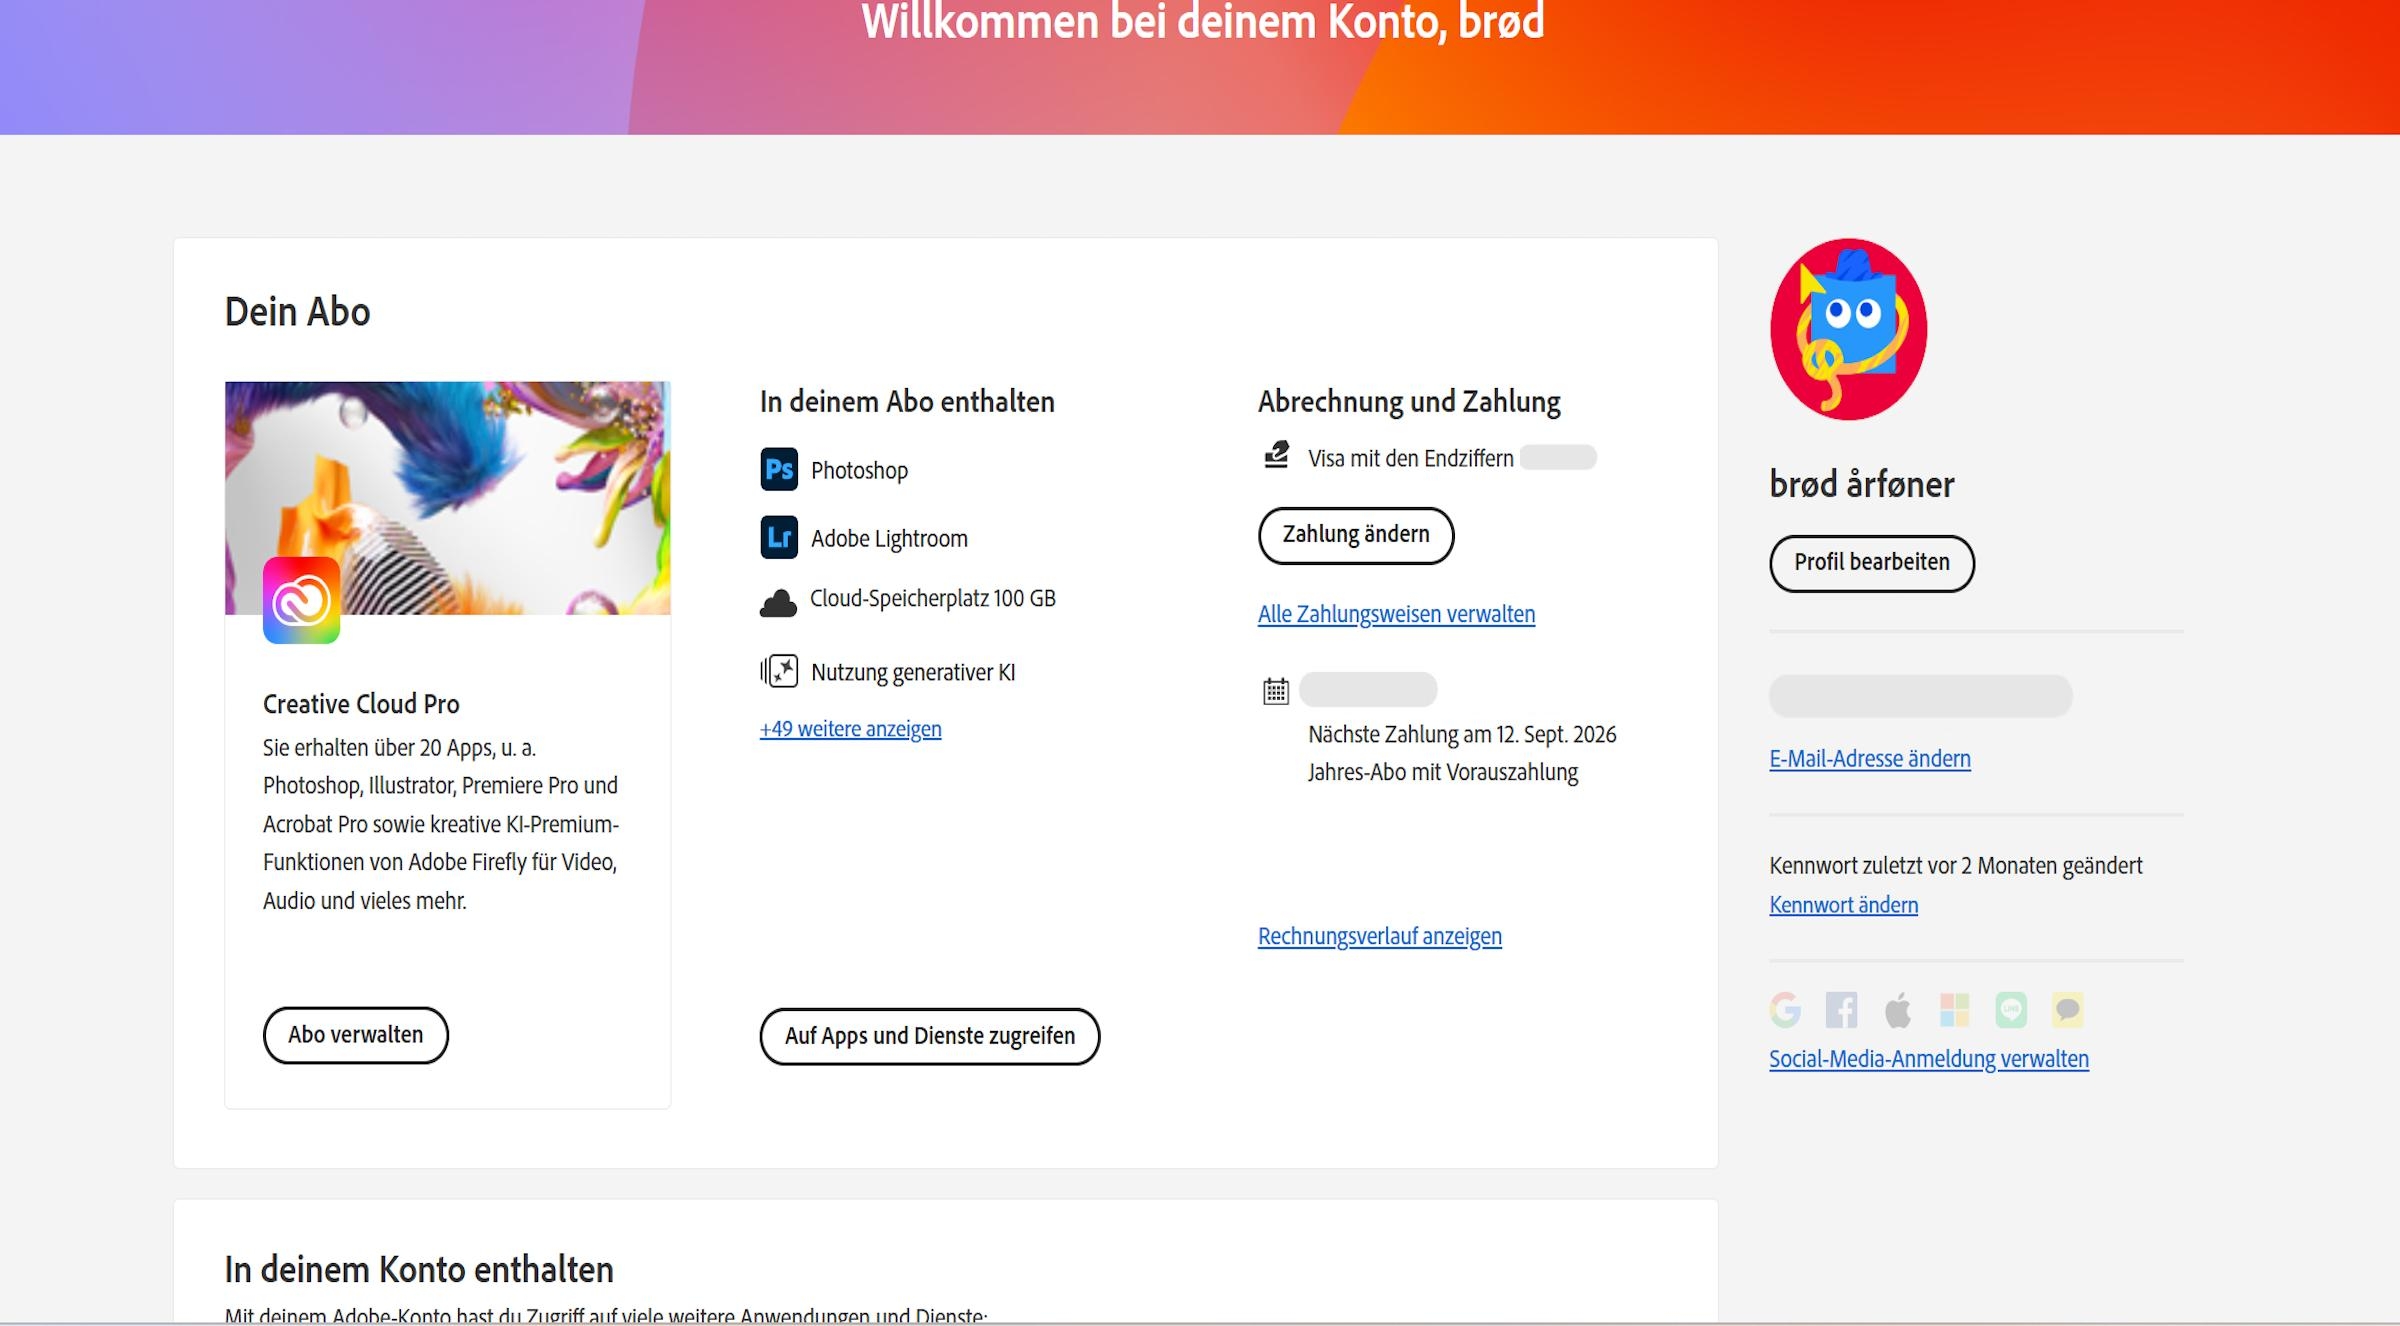Select the LINE sign-in icon
2400x1326 pixels.
(x=2010, y=1012)
